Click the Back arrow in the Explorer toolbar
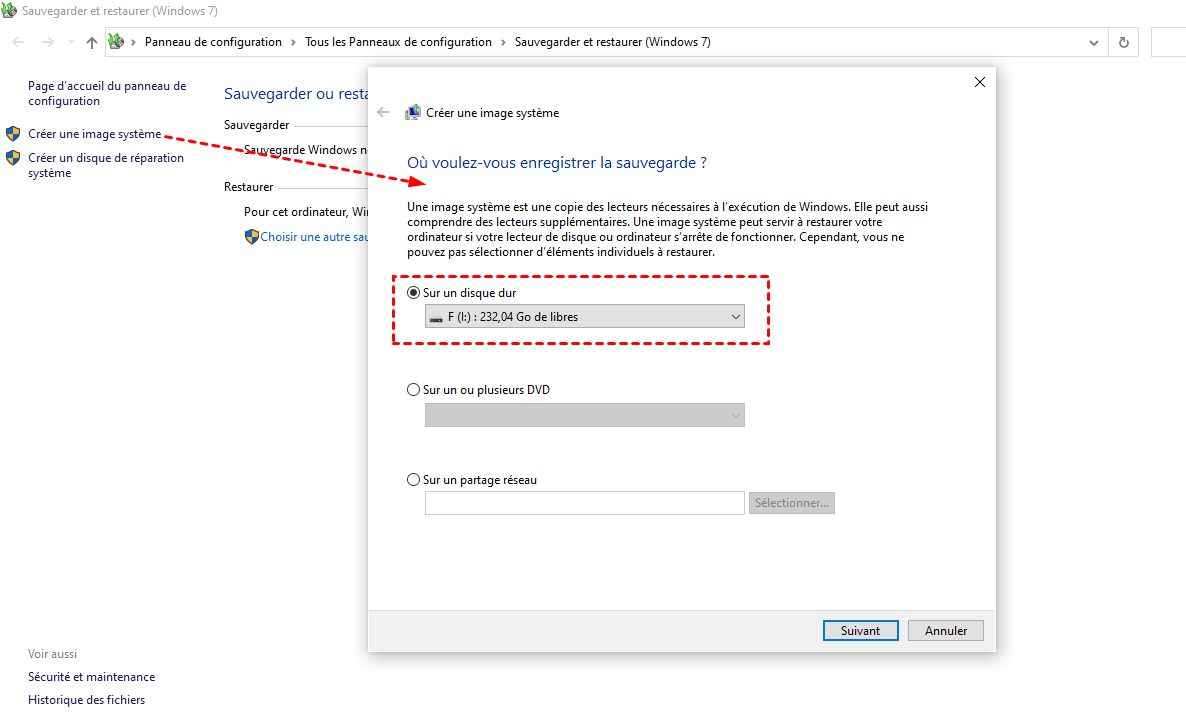The width and height of the screenshot is (1186, 727). [18, 42]
